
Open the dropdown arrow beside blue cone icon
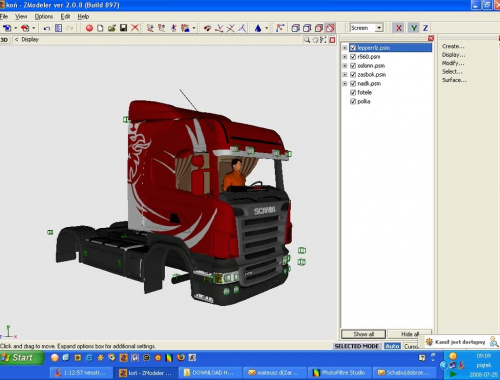coord(266,28)
